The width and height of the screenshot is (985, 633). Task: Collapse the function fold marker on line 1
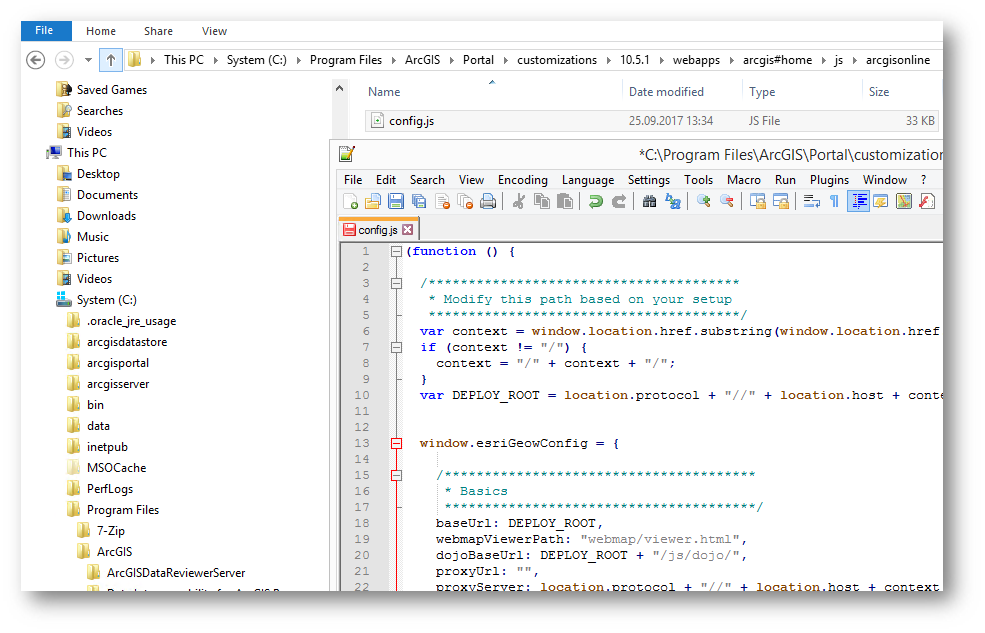(x=396, y=252)
